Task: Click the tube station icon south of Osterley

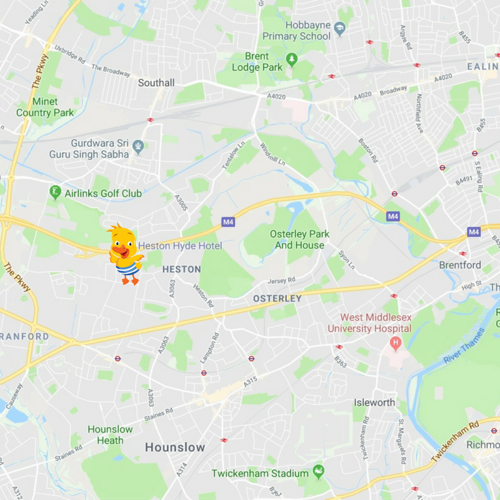Action: coord(251,359)
